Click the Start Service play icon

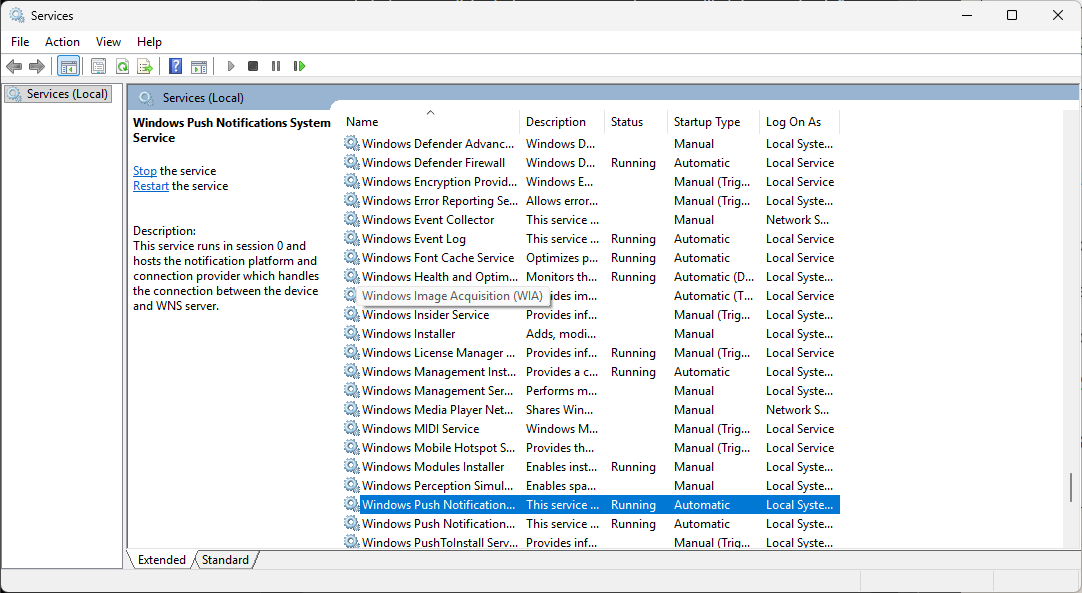[x=230, y=66]
